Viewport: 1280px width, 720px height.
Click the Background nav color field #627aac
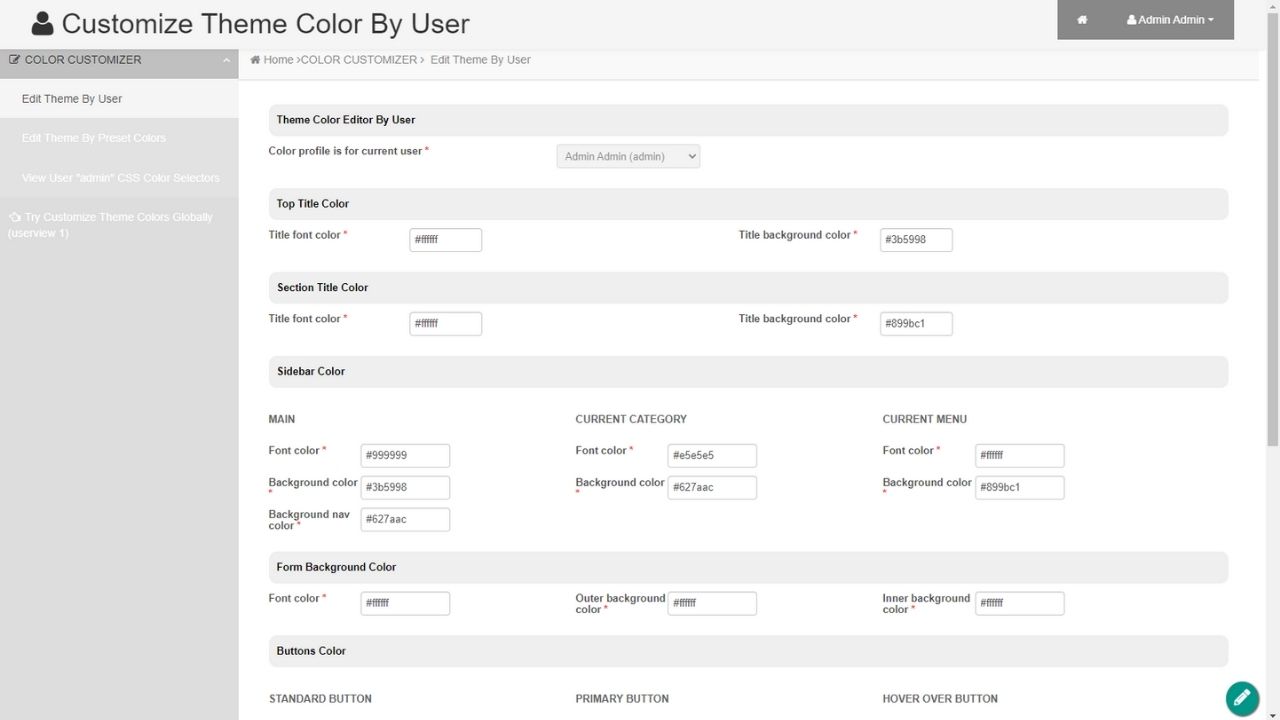pos(405,520)
